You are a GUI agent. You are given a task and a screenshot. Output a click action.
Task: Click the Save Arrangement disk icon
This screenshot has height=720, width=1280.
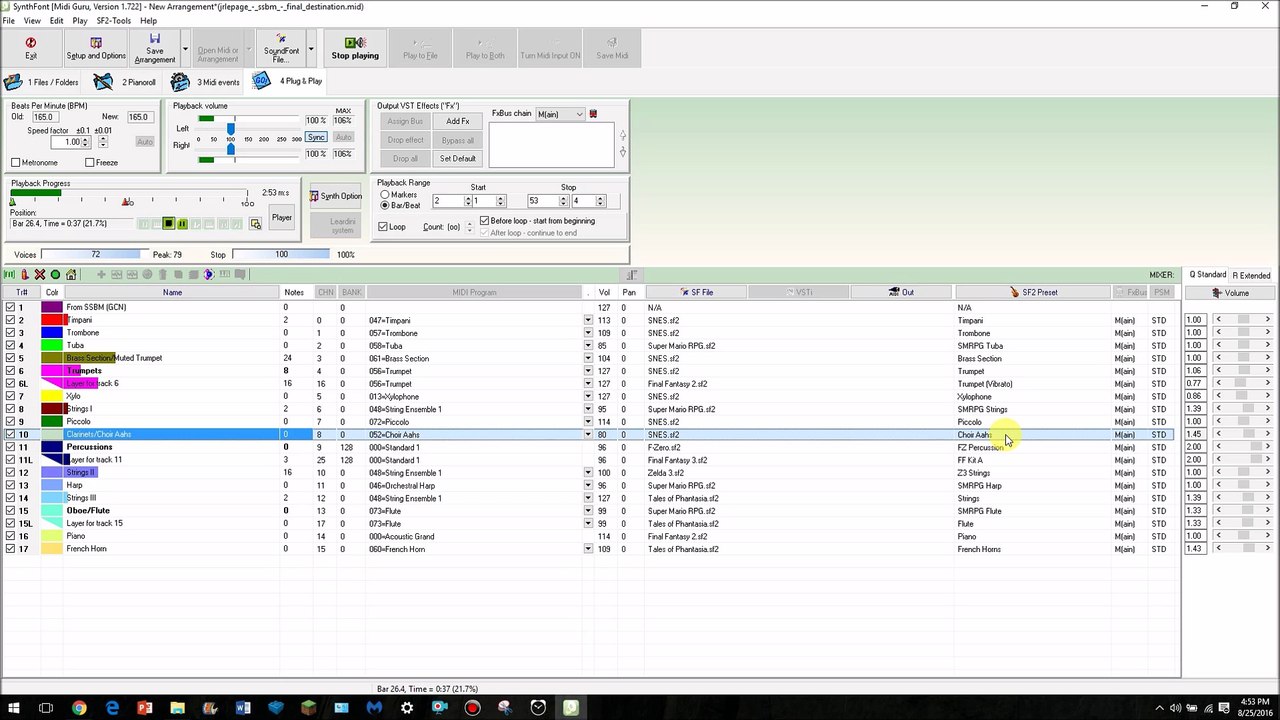click(x=155, y=40)
